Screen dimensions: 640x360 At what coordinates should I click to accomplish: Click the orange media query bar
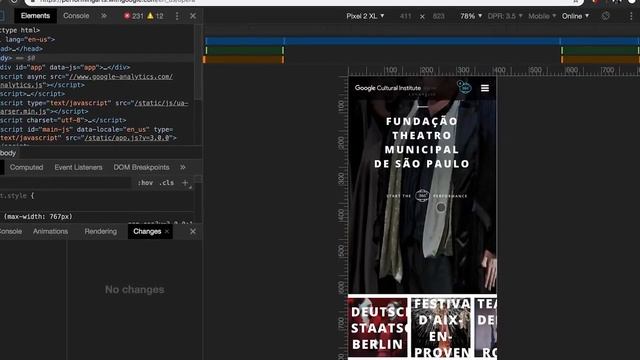pyautogui.click(x=243, y=60)
